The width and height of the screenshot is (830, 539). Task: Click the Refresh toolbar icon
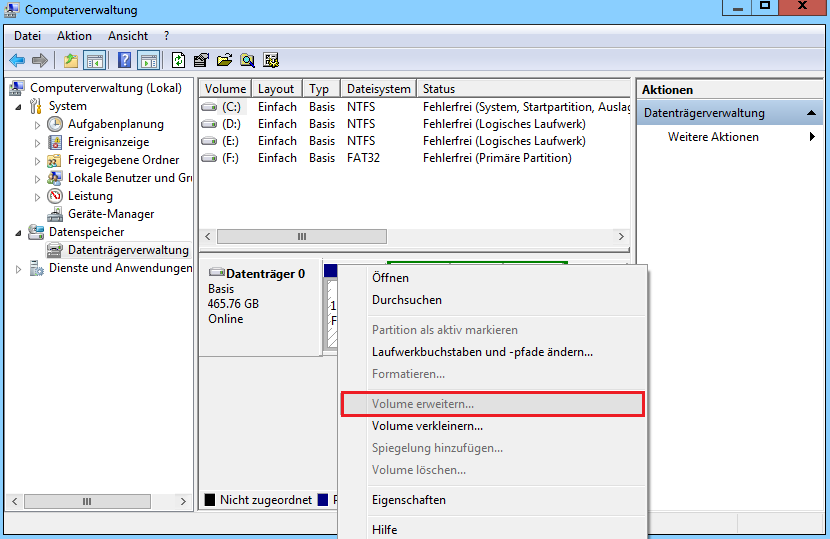click(178, 60)
